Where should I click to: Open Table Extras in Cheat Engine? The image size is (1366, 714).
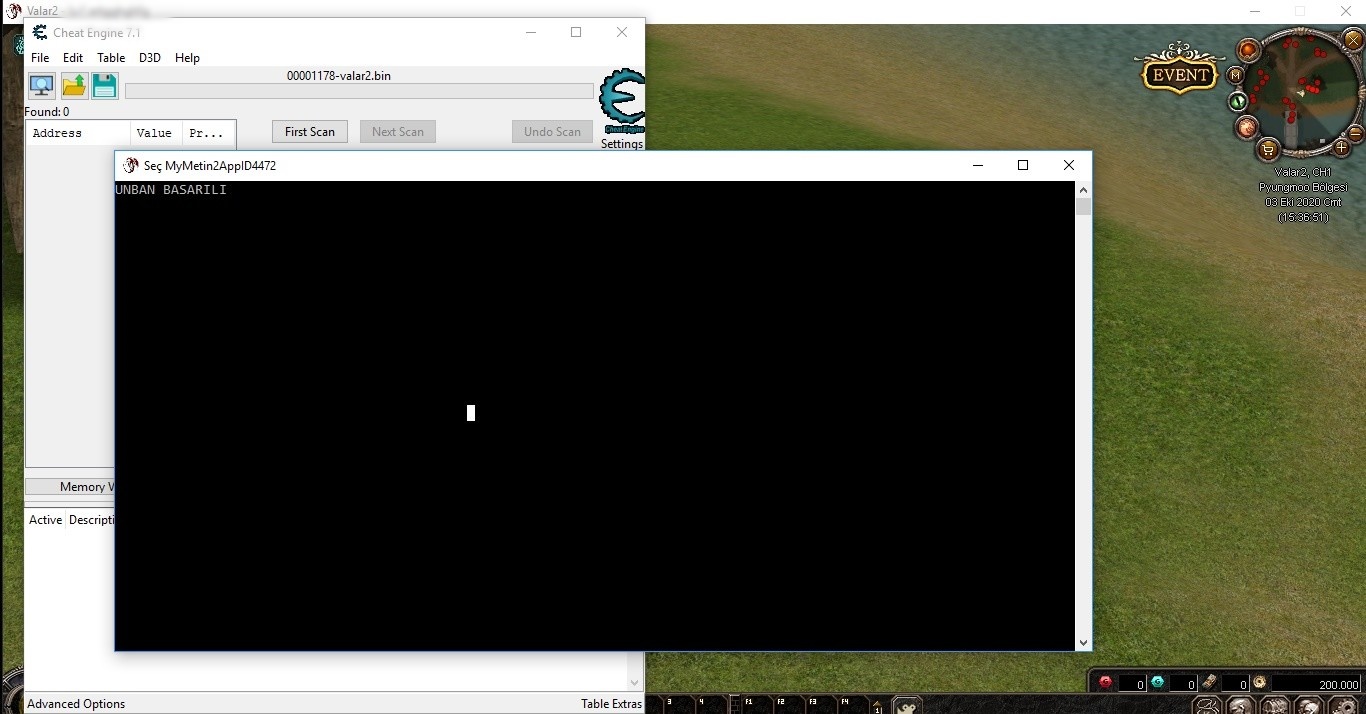coord(611,704)
